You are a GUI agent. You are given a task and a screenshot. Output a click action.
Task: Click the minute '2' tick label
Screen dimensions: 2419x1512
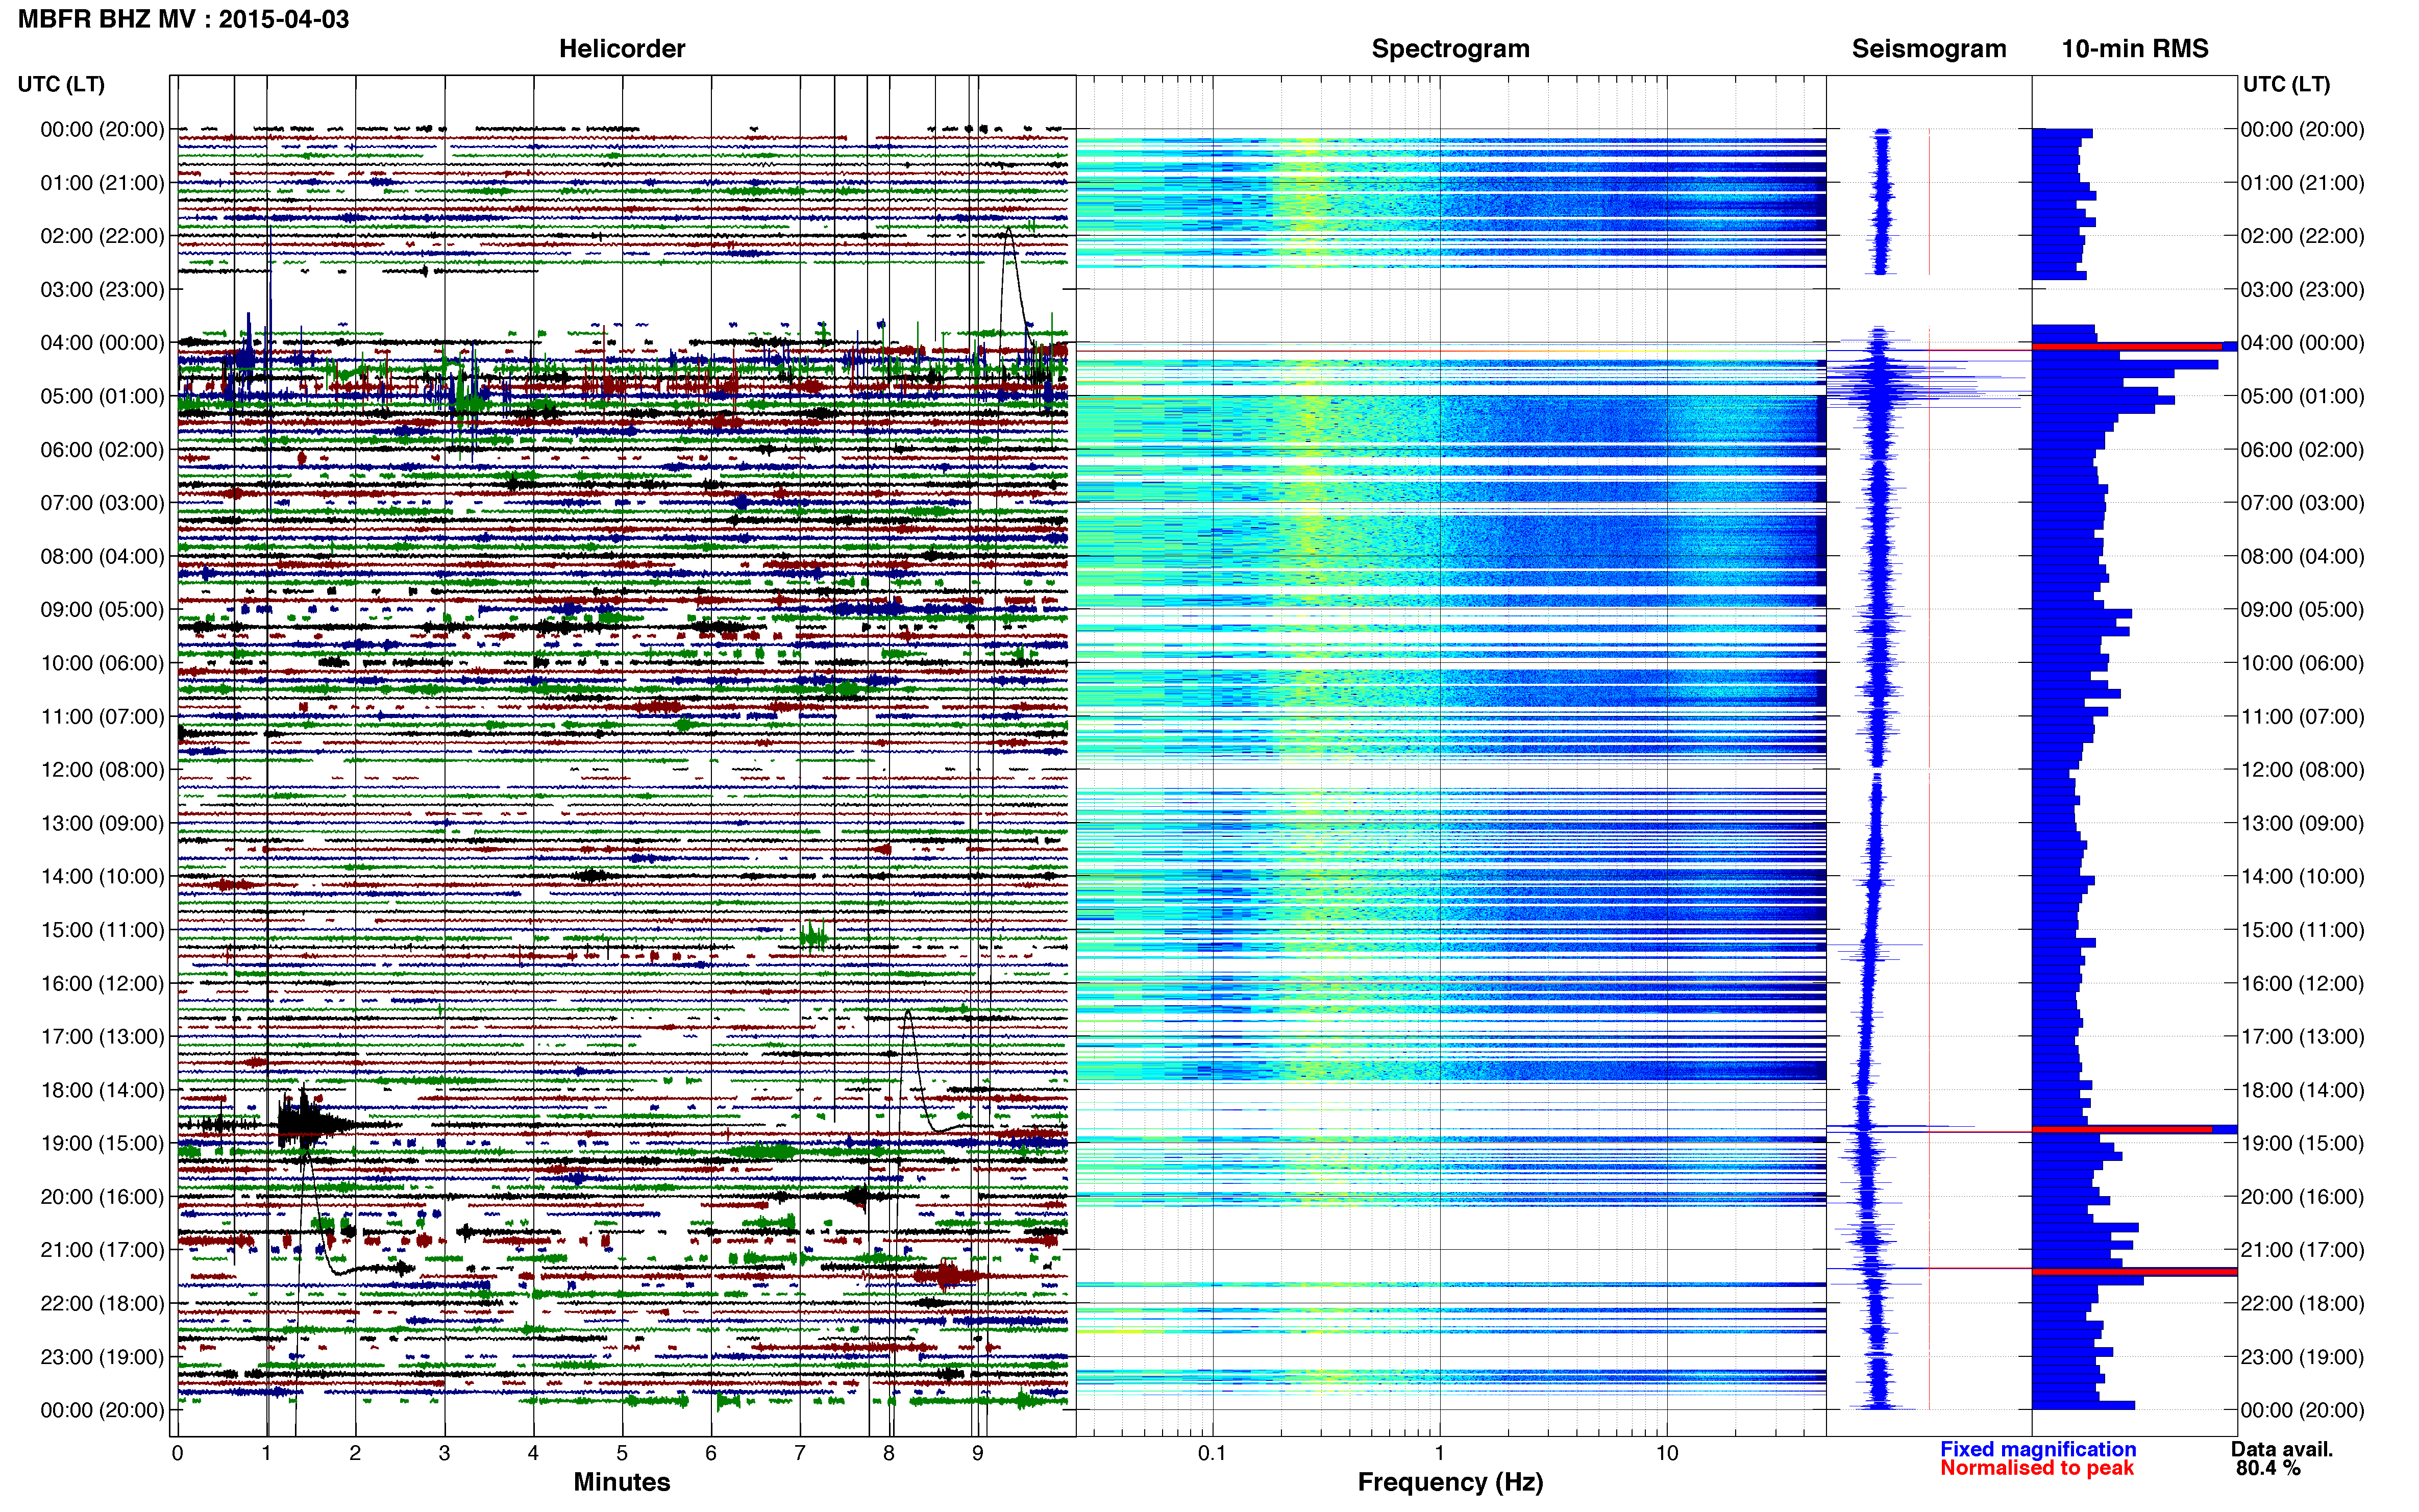coord(355,1453)
